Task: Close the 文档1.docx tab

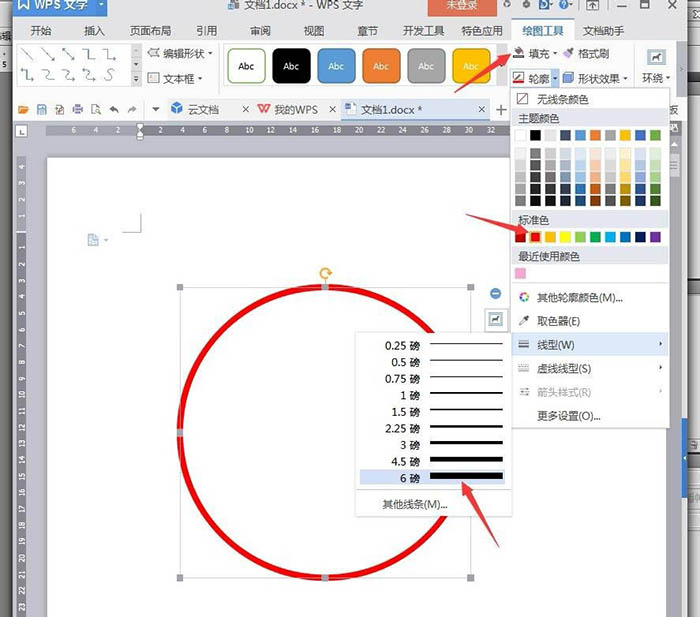Action: tap(482, 109)
